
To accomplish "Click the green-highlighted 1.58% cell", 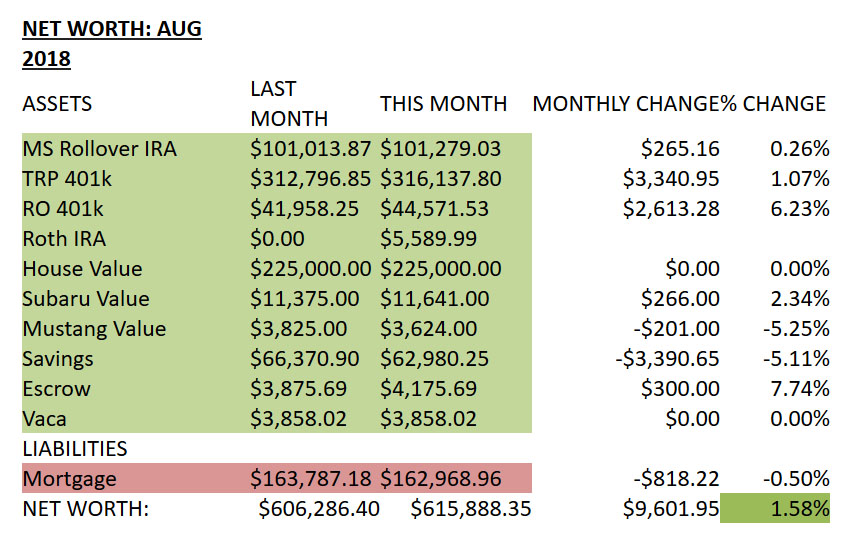I will tap(776, 509).
